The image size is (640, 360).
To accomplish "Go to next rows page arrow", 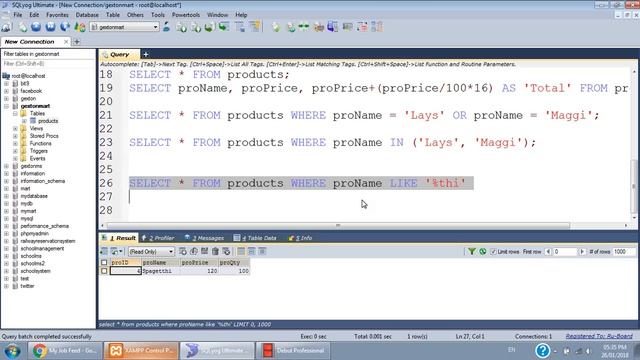I will coord(582,252).
